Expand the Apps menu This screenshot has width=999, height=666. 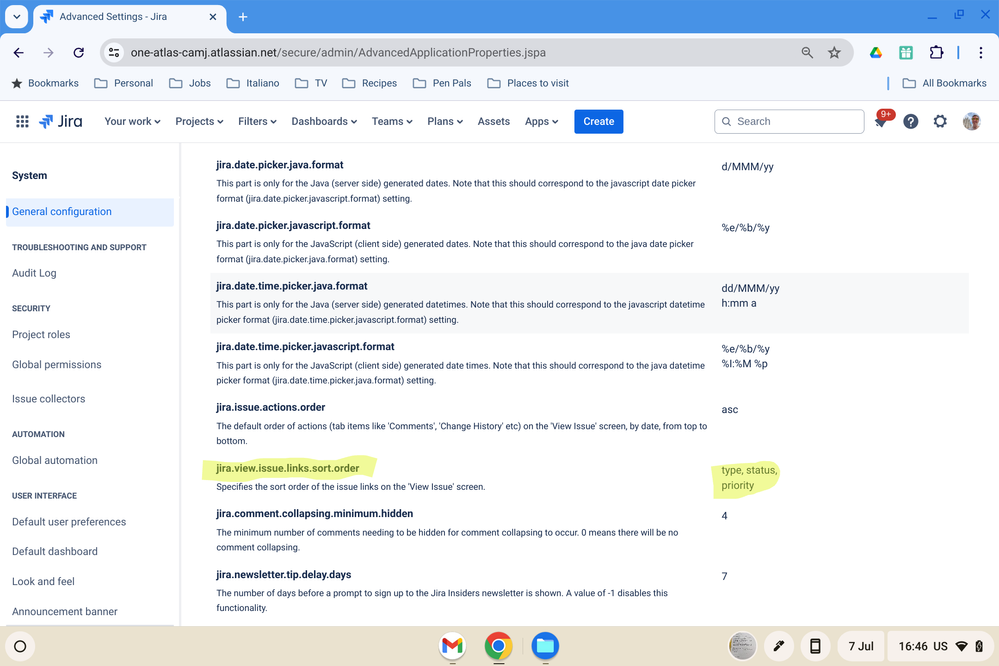(x=541, y=121)
